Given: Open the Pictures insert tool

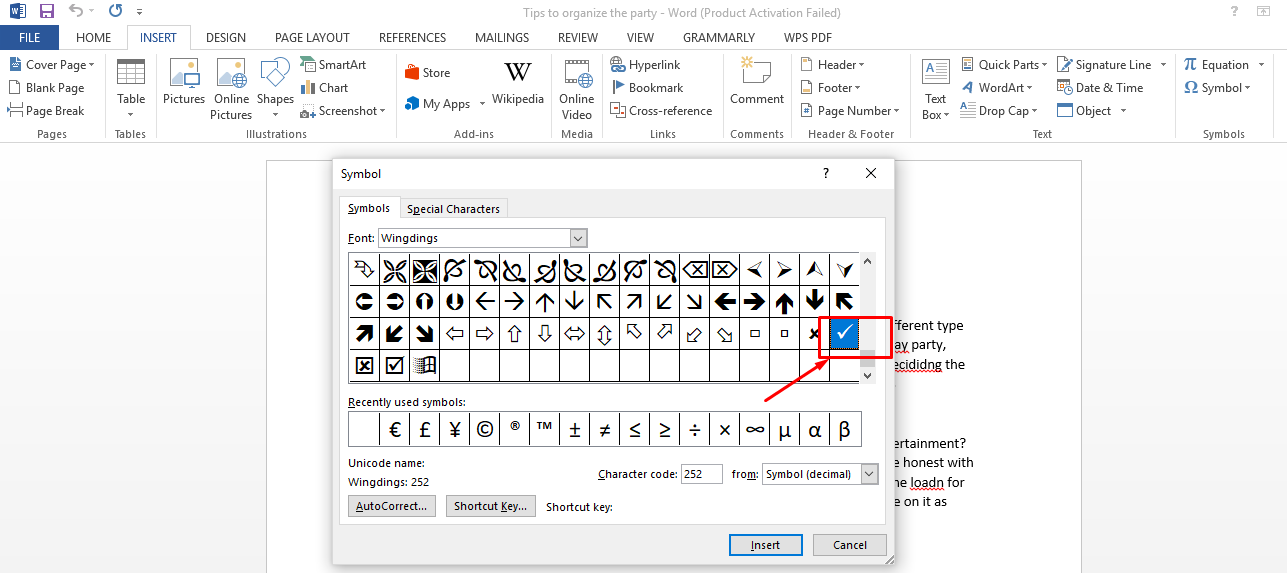Looking at the screenshot, I should [x=184, y=83].
